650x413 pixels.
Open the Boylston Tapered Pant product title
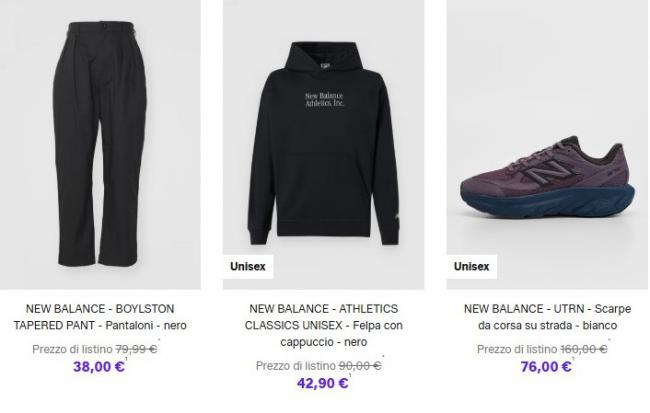99,317
